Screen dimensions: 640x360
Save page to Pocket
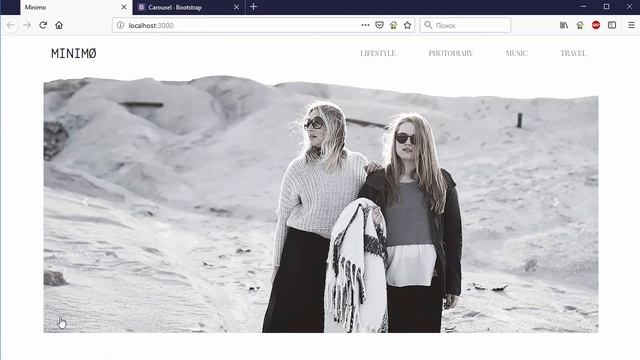point(380,25)
